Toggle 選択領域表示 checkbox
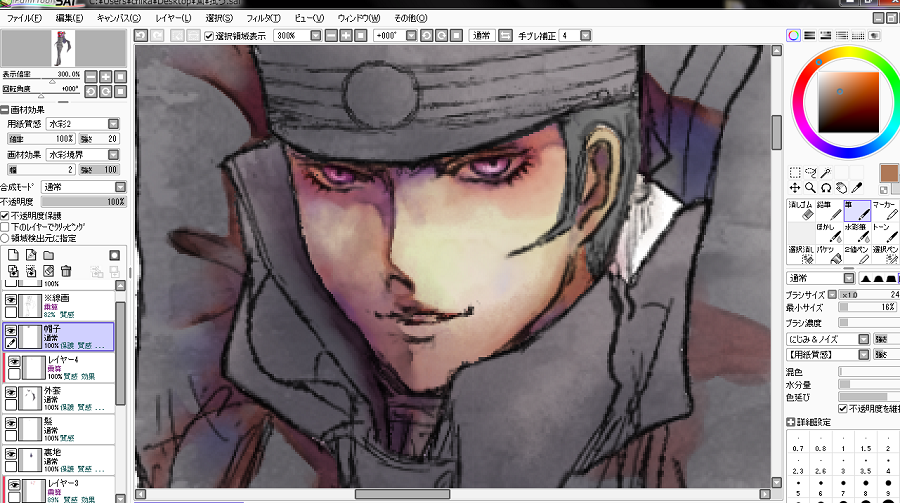The width and height of the screenshot is (900, 503). pos(209,36)
